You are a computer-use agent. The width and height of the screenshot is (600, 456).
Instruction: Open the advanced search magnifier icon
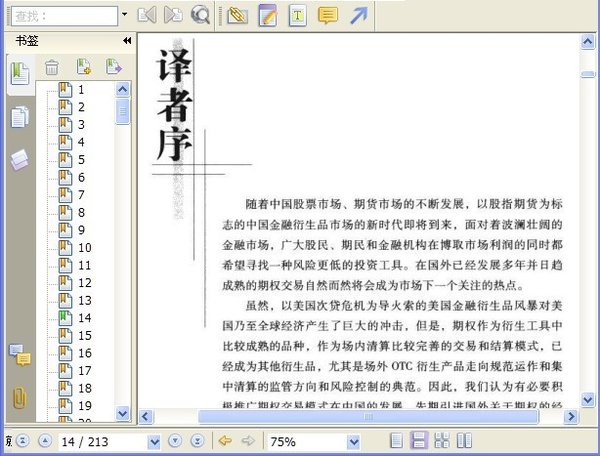(200, 15)
